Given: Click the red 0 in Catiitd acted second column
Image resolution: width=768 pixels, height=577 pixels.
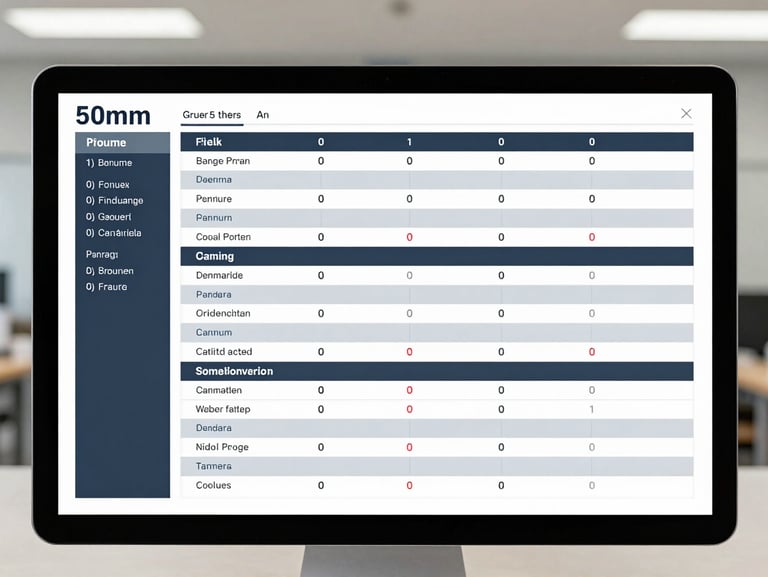Looking at the screenshot, I should (x=409, y=352).
